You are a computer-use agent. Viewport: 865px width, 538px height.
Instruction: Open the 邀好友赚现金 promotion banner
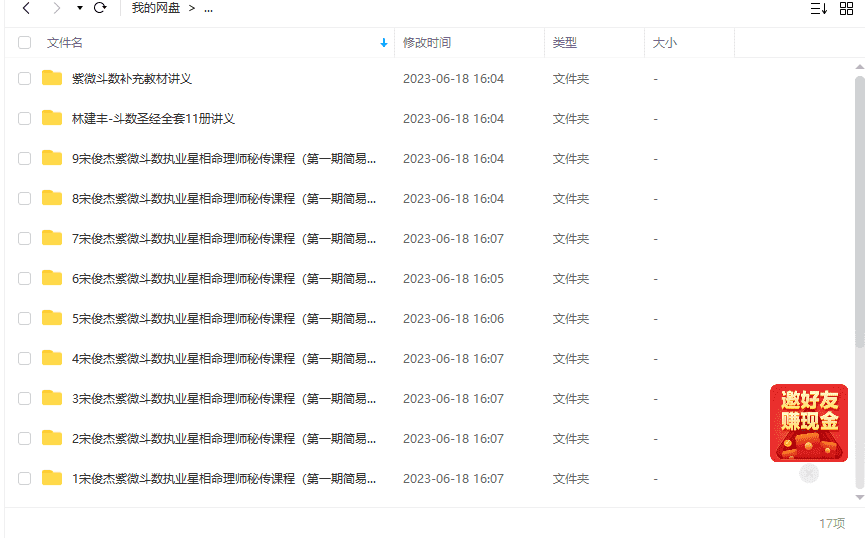808,422
